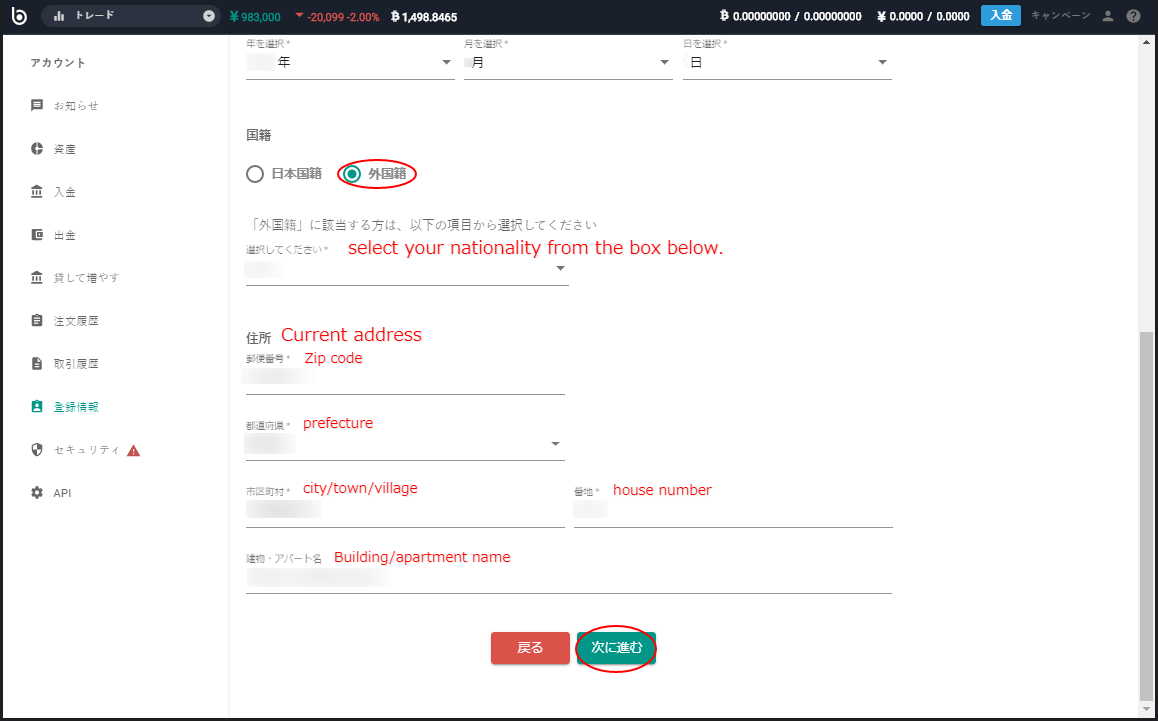Click the 郵便番号 zip code field

405,378
